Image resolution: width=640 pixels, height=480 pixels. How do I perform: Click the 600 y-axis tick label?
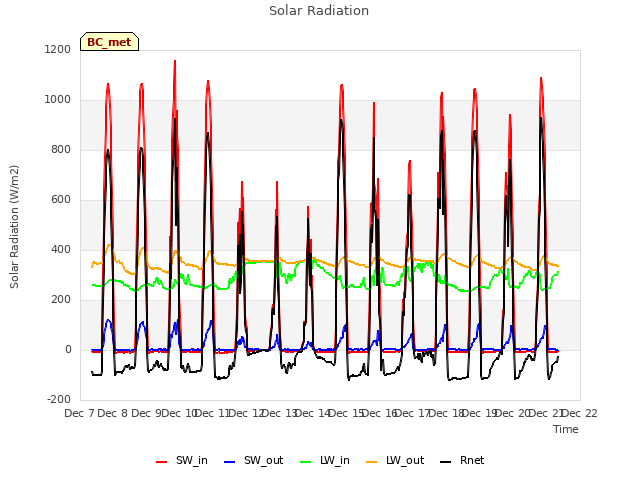point(61,200)
